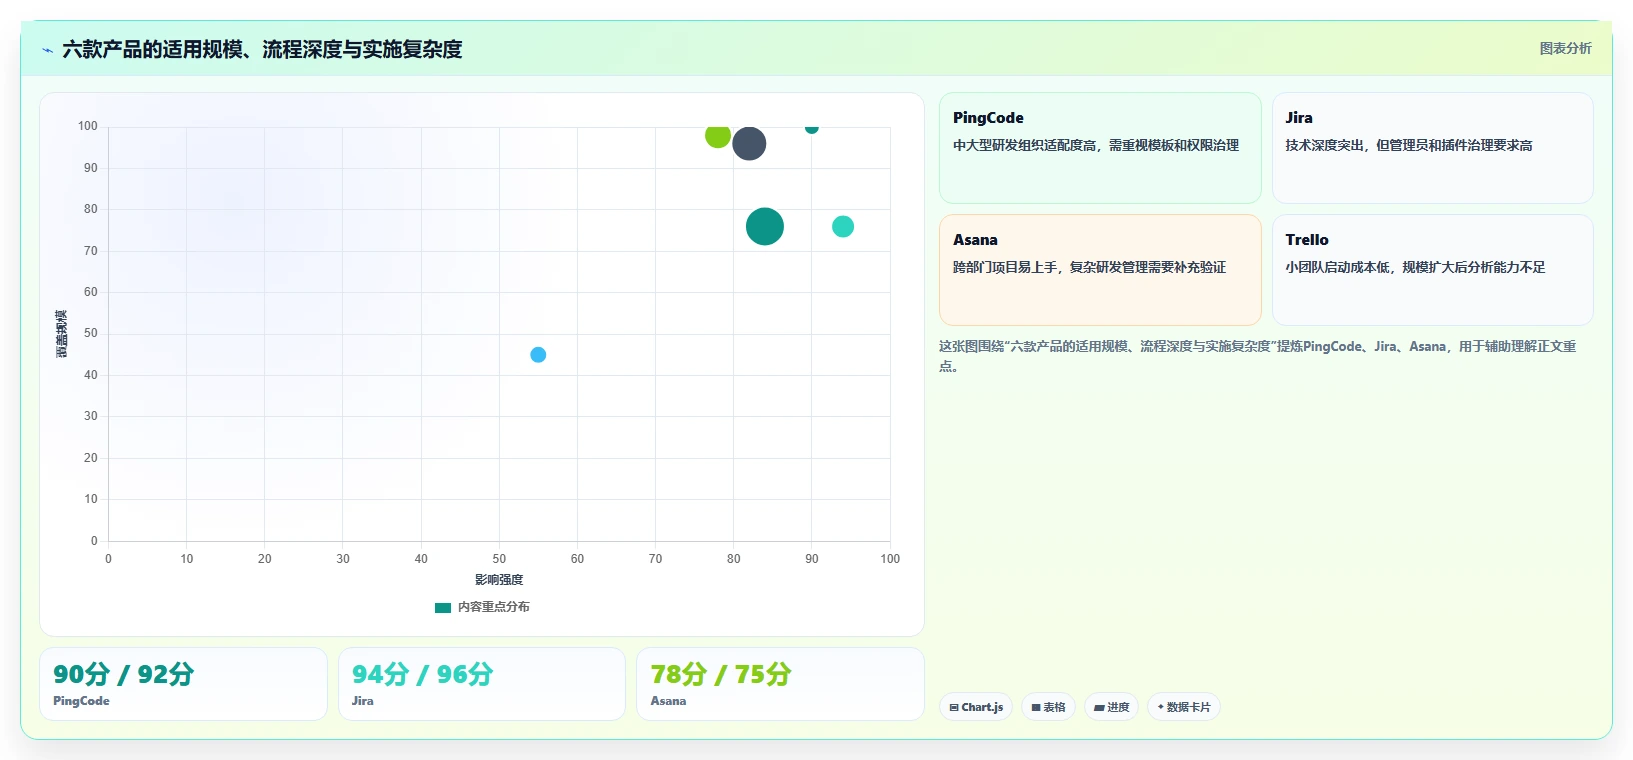Click the text "中大型研发组织适配度高，需重视模板和权限治理"
Image resolution: width=1633 pixels, height=760 pixels.
pyautogui.click(x=1096, y=145)
